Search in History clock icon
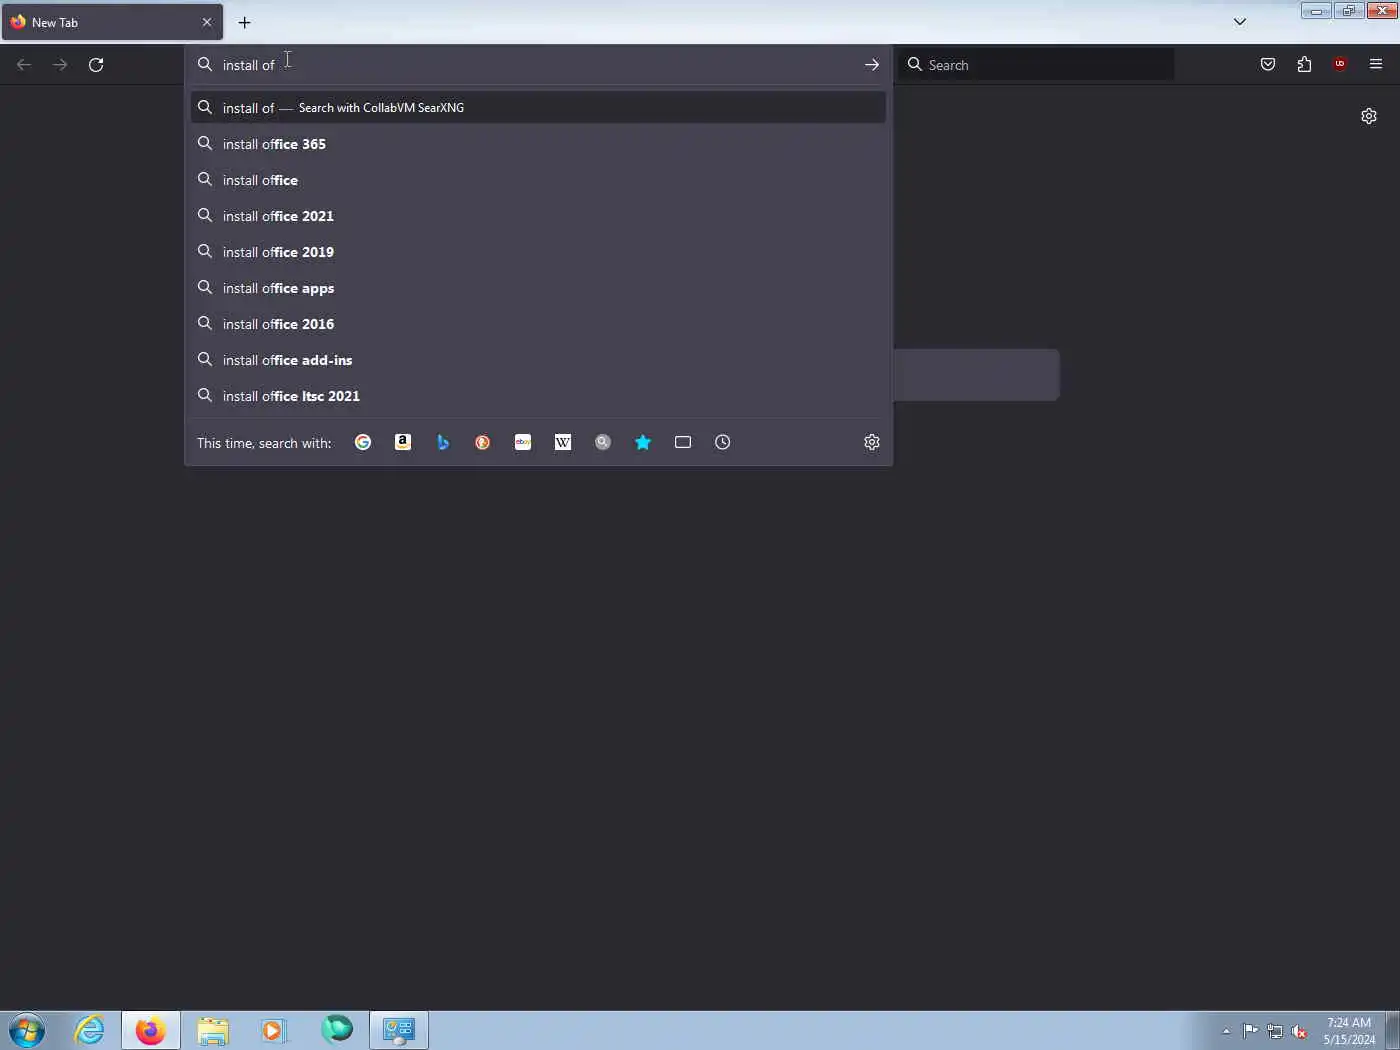Viewport: 1400px width, 1050px height. click(723, 442)
